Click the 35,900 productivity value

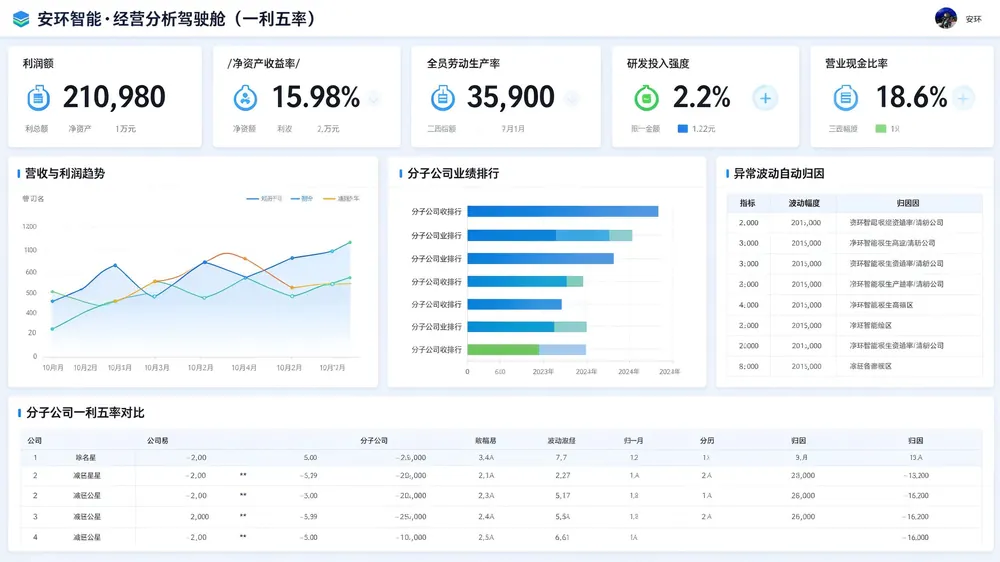click(x=510, y=97)
